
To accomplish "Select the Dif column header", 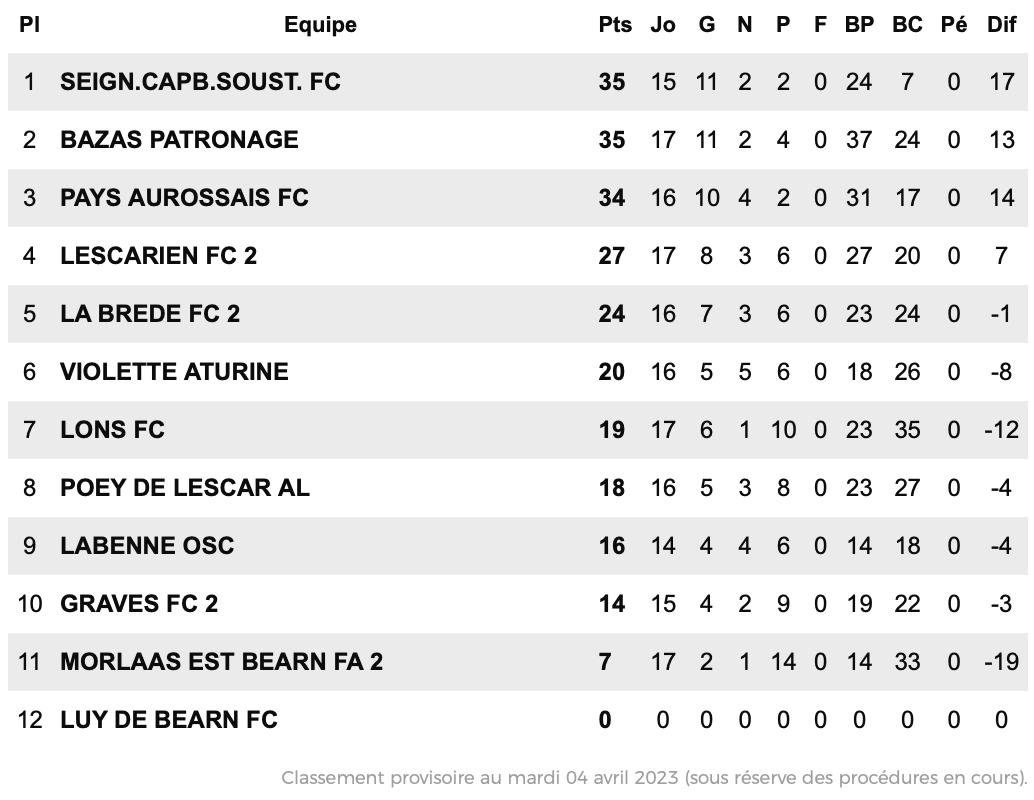I will click(1001, 24).
